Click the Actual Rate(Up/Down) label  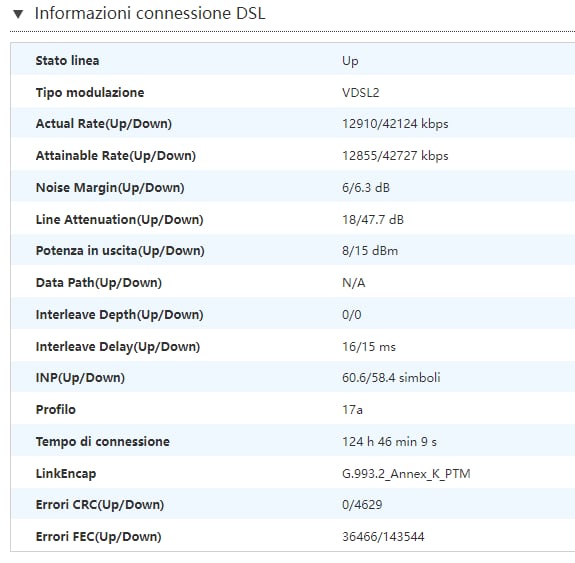(104, 124)
